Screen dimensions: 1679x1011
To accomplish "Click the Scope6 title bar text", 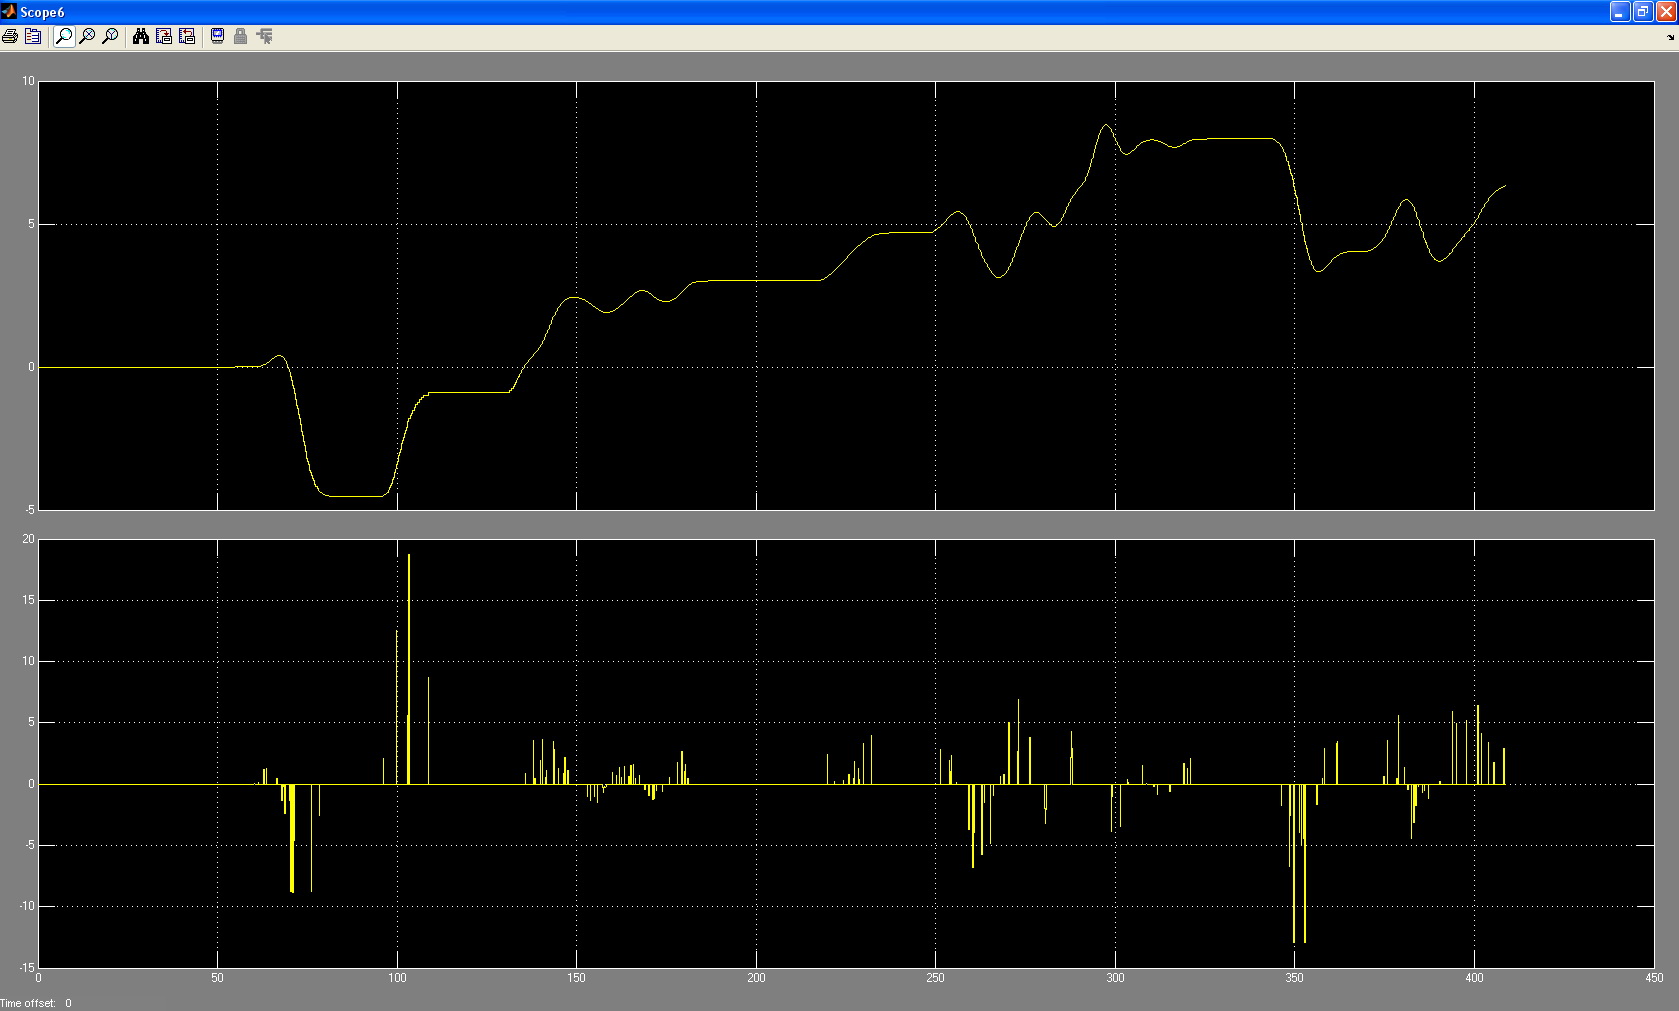I will 42,13.
